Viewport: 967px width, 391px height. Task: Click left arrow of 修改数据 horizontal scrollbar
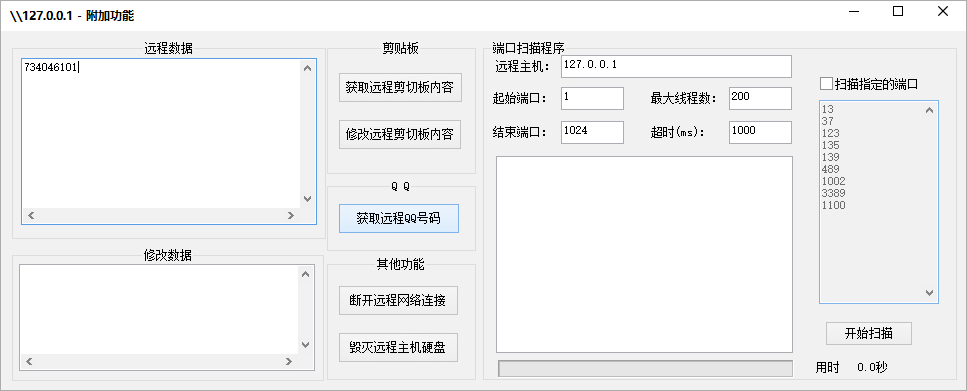(28, 361)
